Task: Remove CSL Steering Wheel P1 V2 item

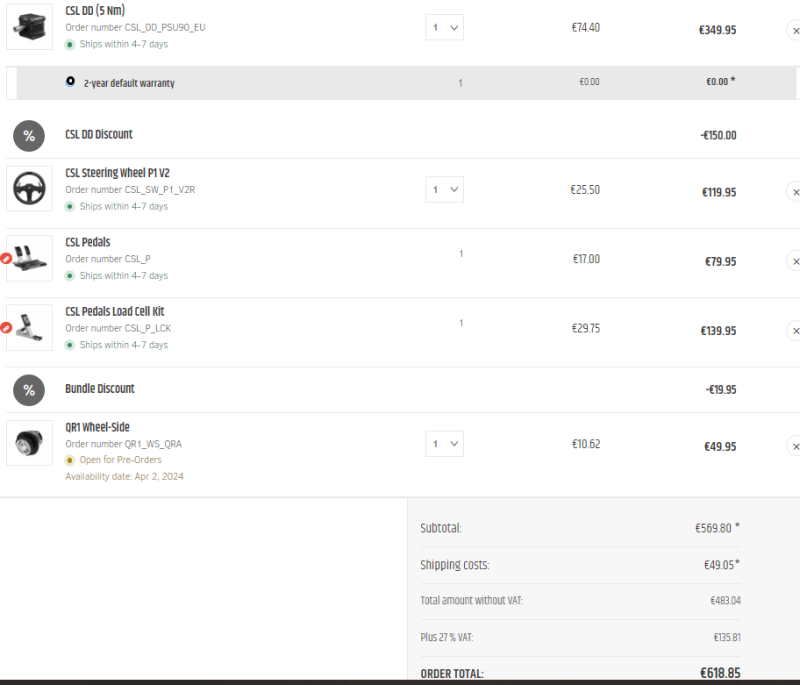Action: pyautogui.click(x=794, y=192)
